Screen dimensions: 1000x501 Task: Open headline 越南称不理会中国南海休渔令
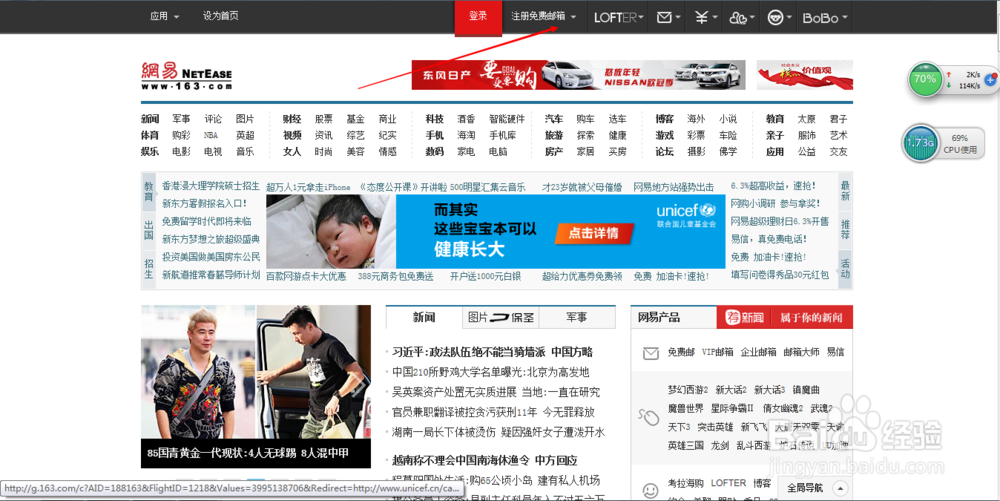tap(485, 460)
